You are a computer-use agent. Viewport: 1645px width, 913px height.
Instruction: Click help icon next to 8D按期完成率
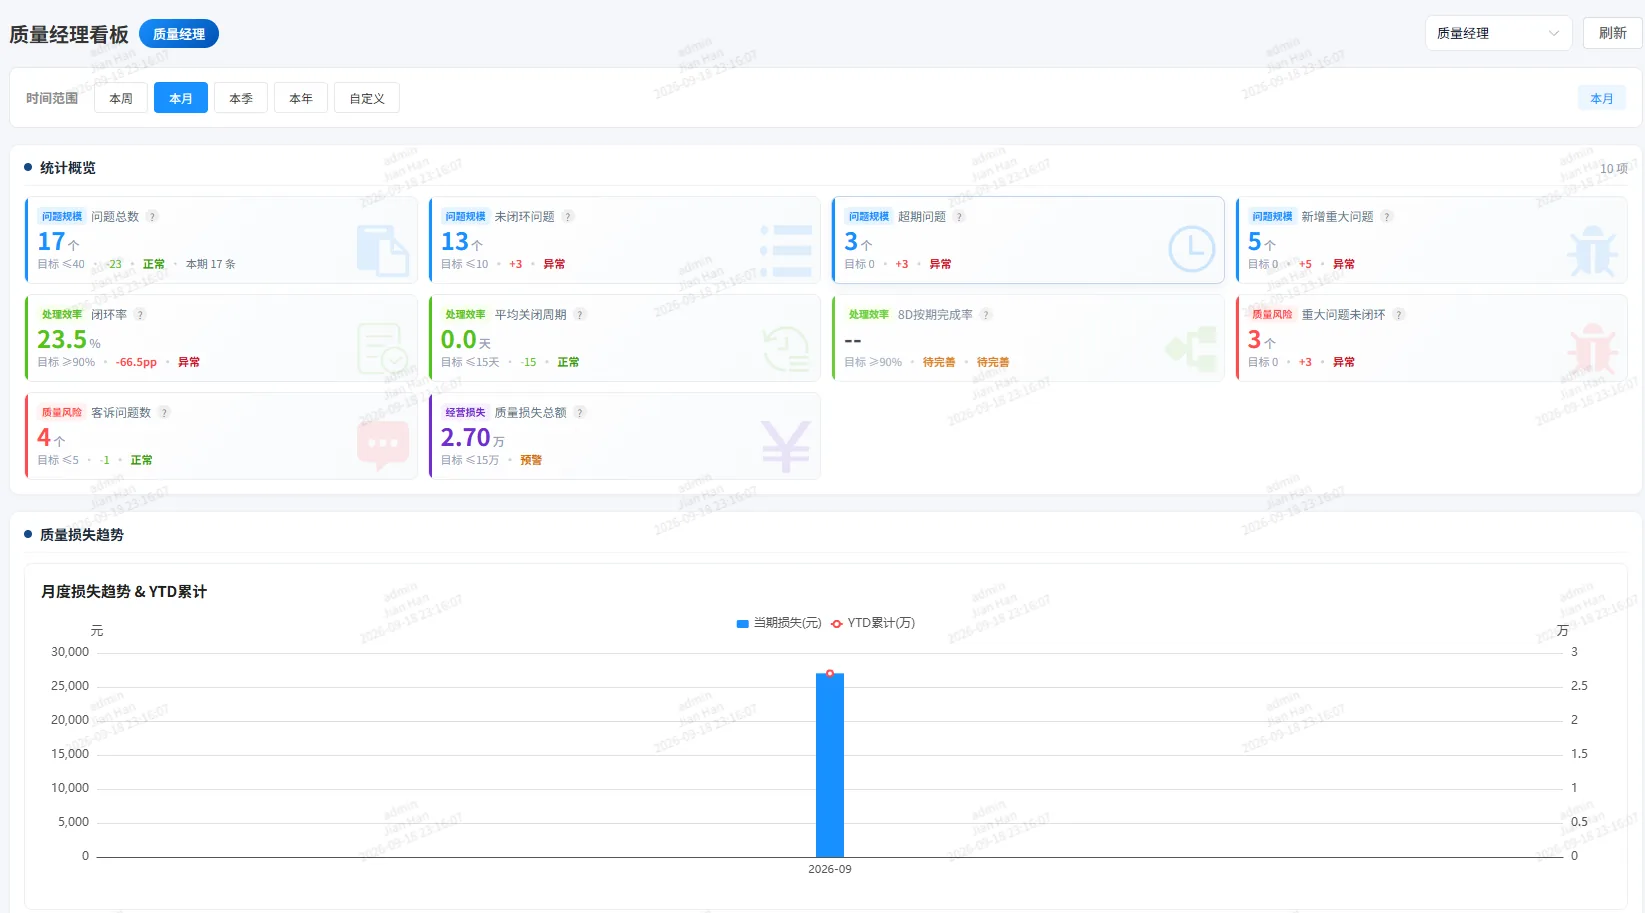[x=986, y=315]
